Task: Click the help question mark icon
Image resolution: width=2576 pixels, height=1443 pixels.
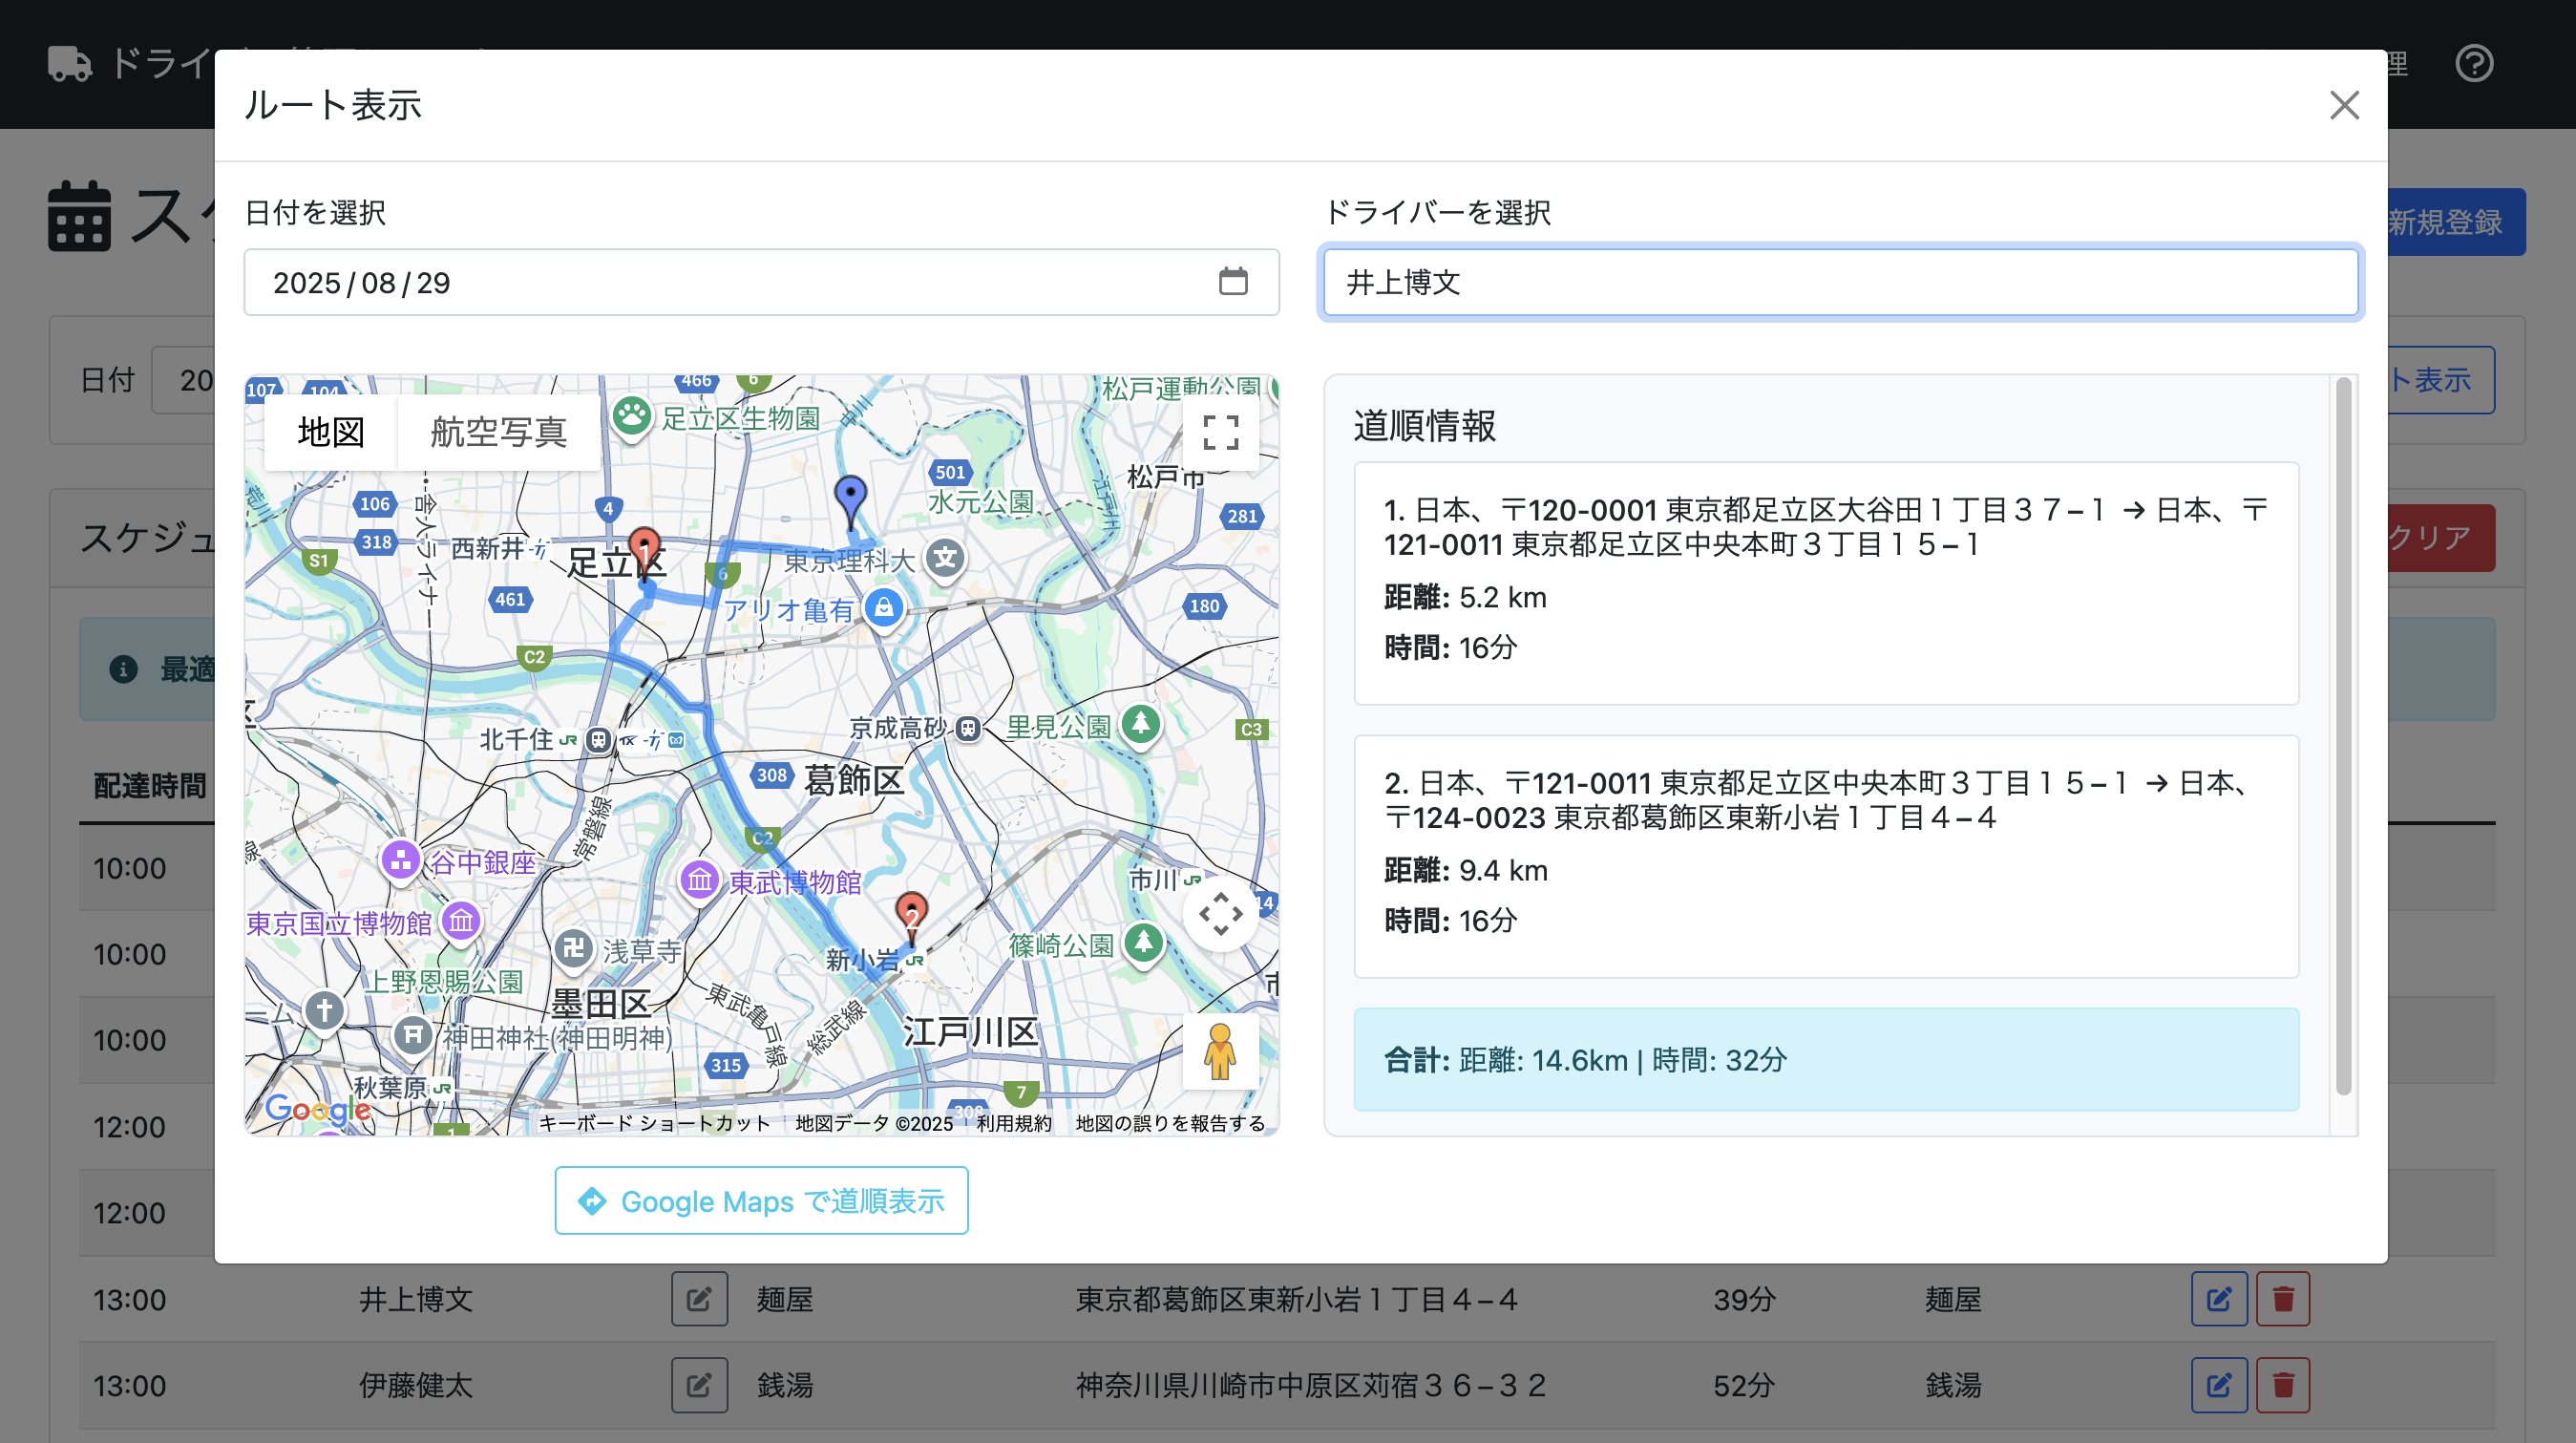Action: [2474, 64]
